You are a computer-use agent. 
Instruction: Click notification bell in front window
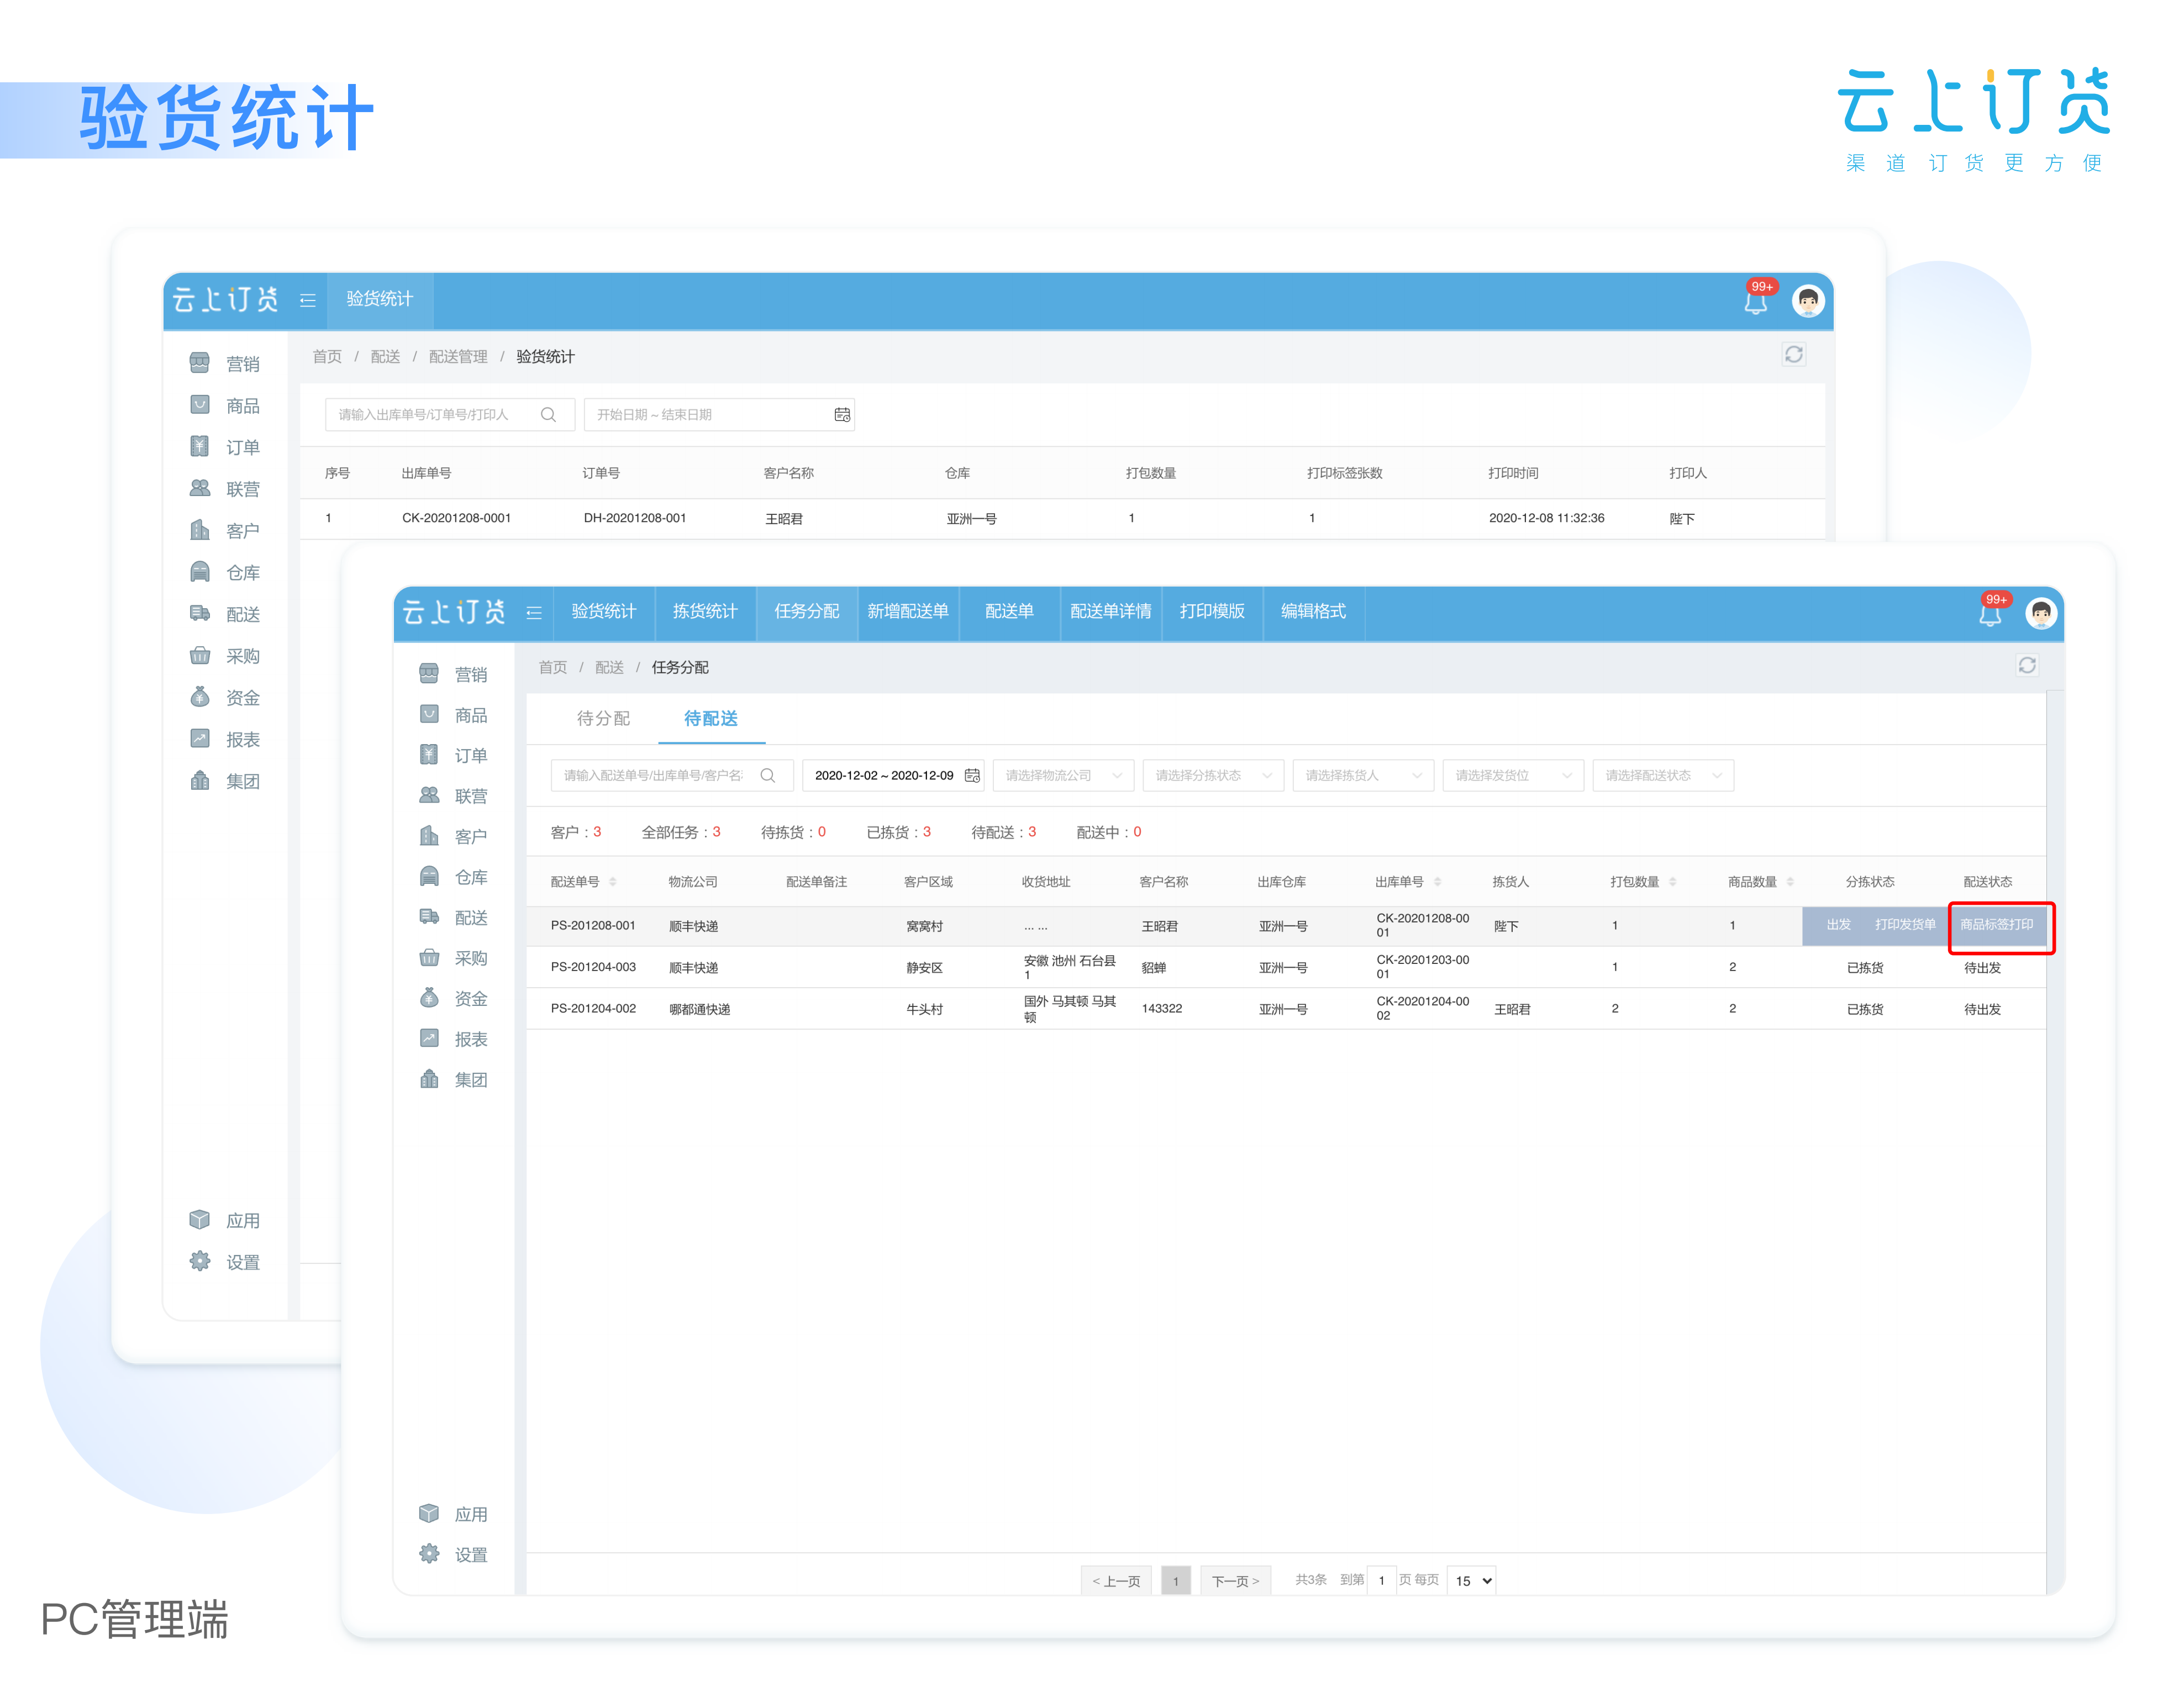[x=1989, y=613]
